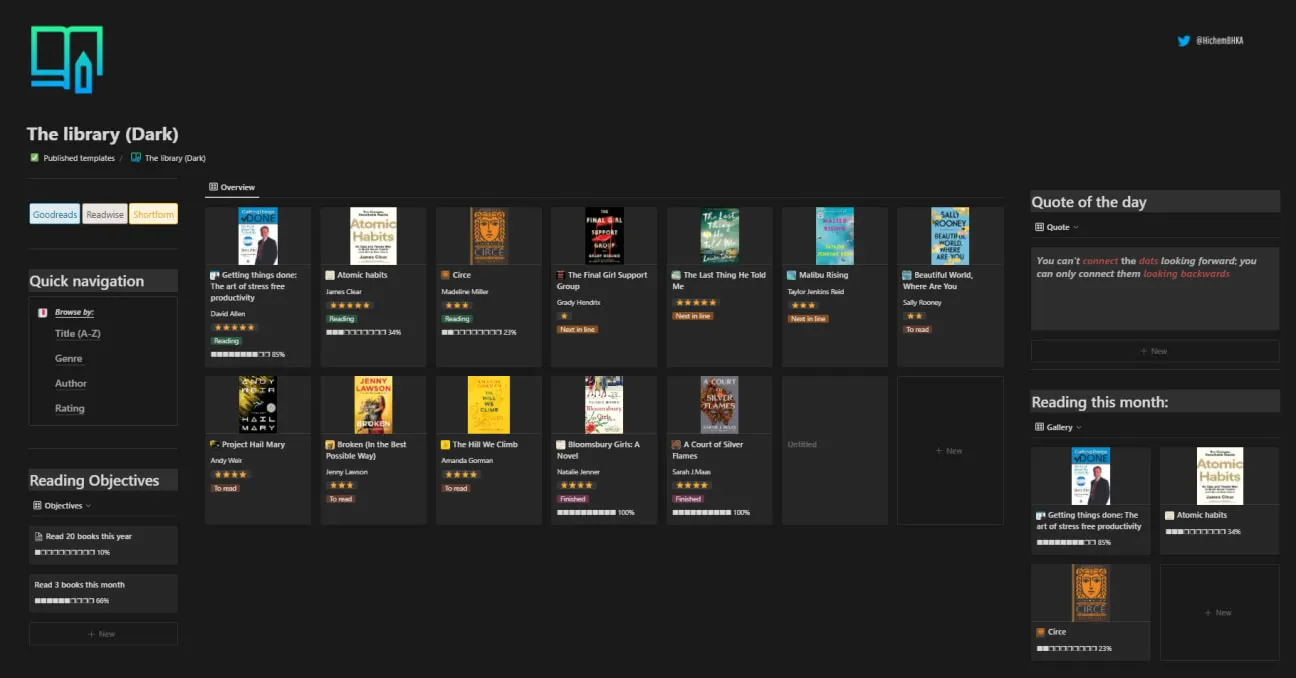Click the author name Sally Rooney

pyautogui.click(x=924, y=302)
